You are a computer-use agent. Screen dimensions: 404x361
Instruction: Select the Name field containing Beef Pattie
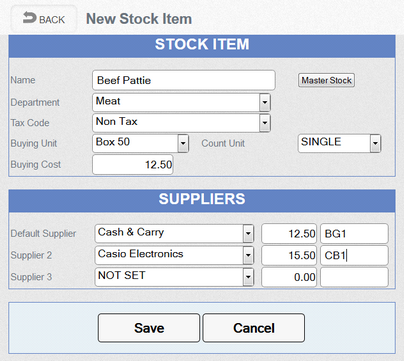coord(184,80)
